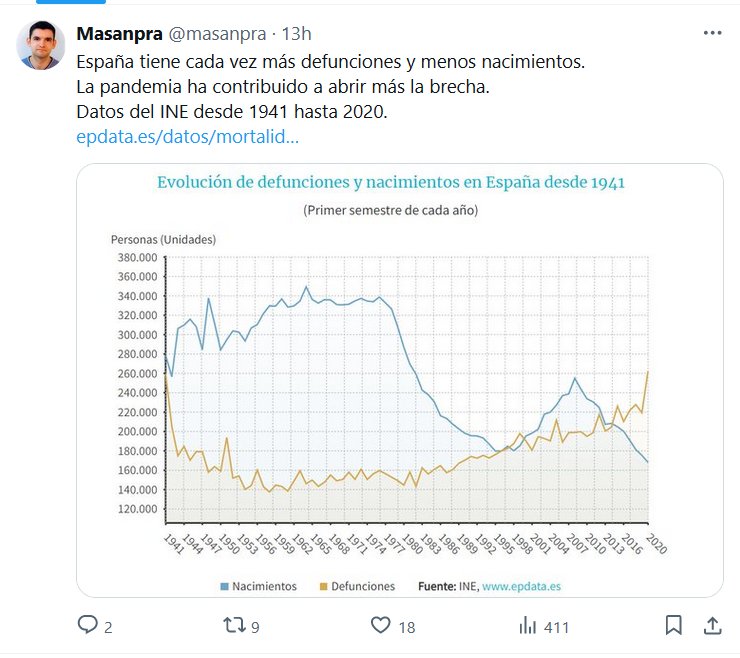Open the chart image with the title
Image resolution: width=740 pixels, height=658 pixels.
click(391, 183)
